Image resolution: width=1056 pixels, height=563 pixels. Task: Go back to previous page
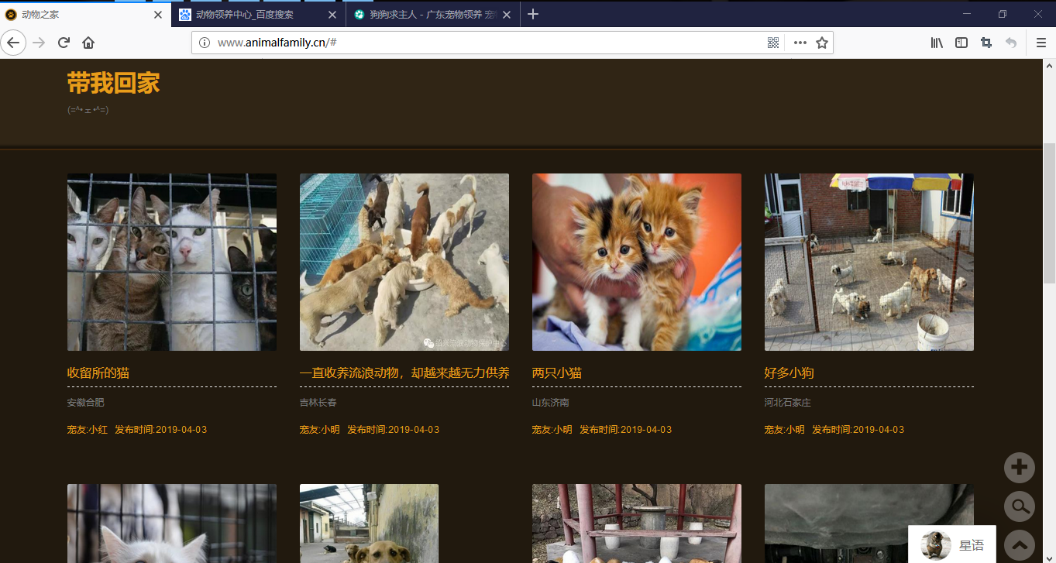[13, 42]
